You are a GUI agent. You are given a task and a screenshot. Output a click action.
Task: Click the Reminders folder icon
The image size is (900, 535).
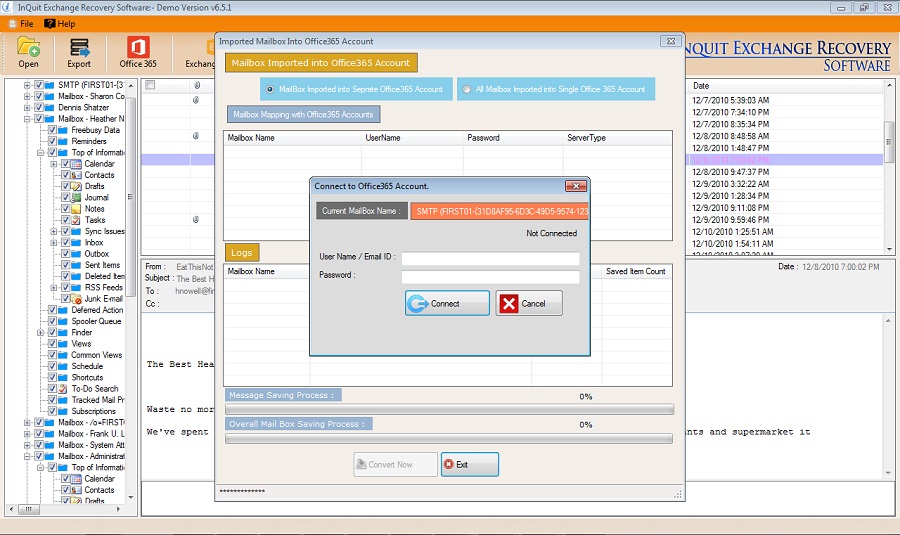[x=63, y=141]
